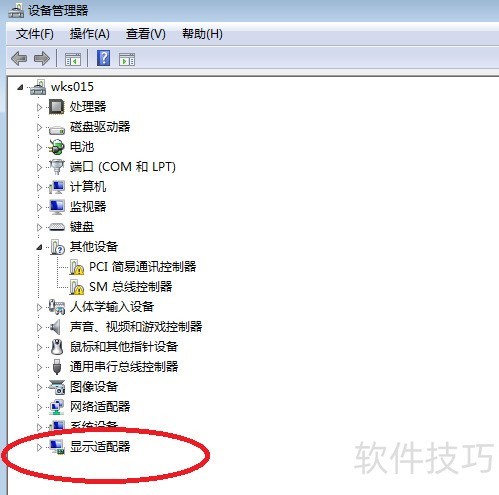Click the action pane toolbar icon
Screen dimensions: 499x495
click(x=127, y=59)
